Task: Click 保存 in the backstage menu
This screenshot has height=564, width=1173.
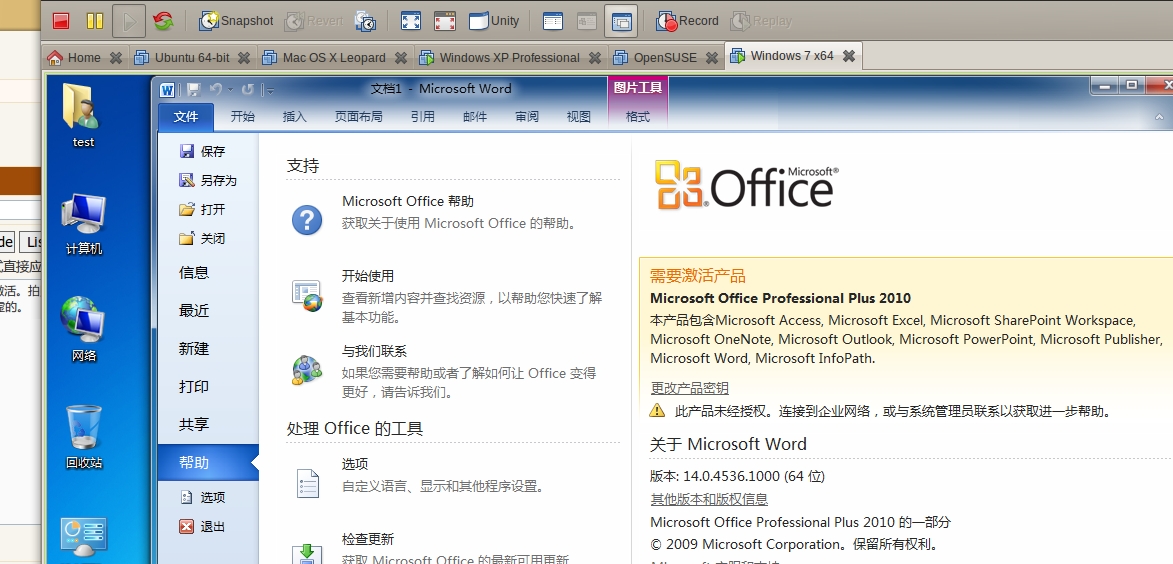Action: pos(202,151)
